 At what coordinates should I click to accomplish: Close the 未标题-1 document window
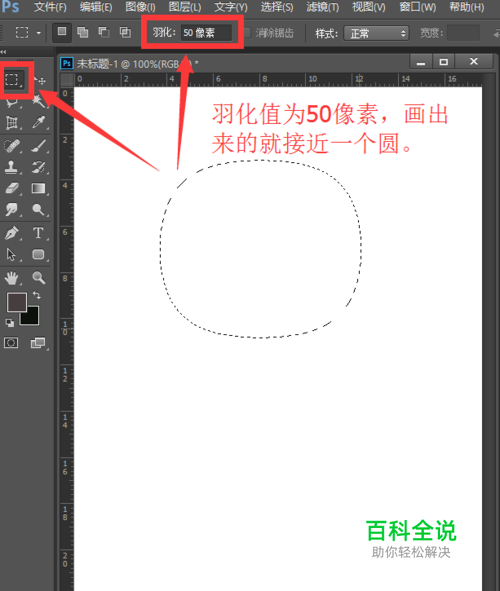[474, 62]
